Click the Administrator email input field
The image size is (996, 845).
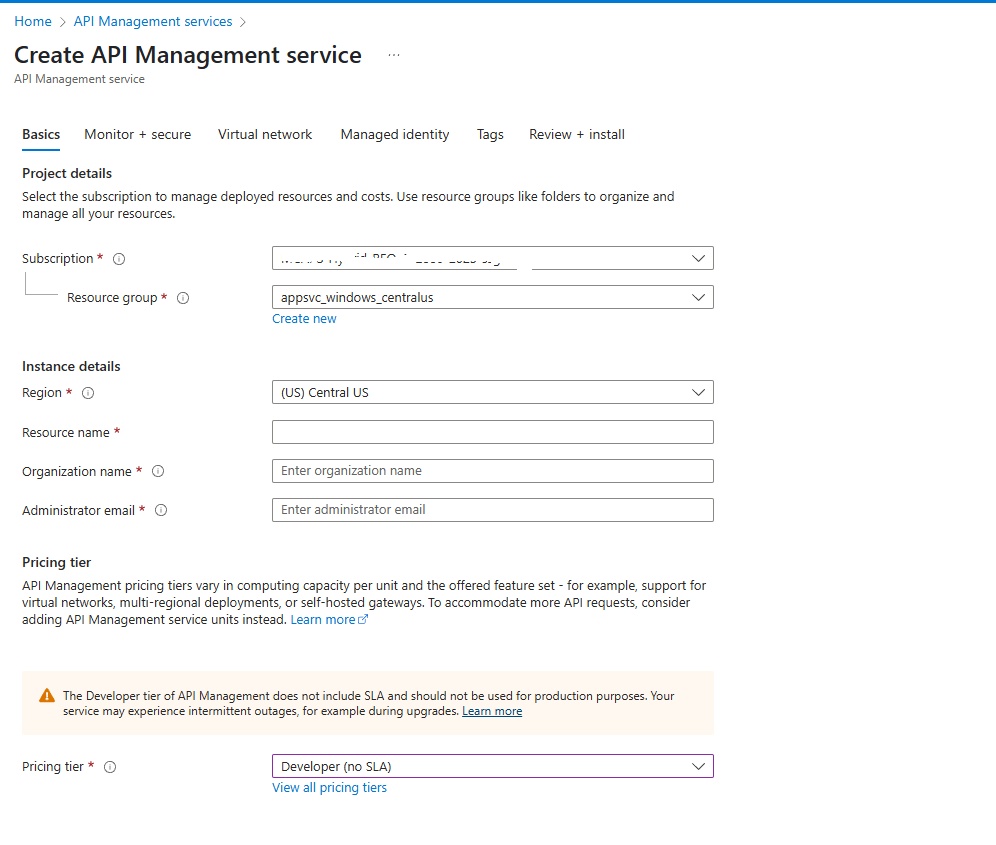point(493,510)
